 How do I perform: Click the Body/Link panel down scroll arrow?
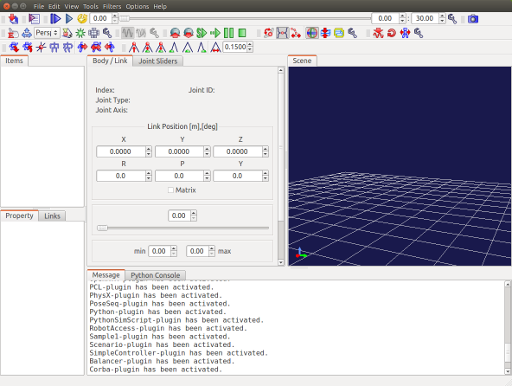pyautogui.click(x=281, y=263)
